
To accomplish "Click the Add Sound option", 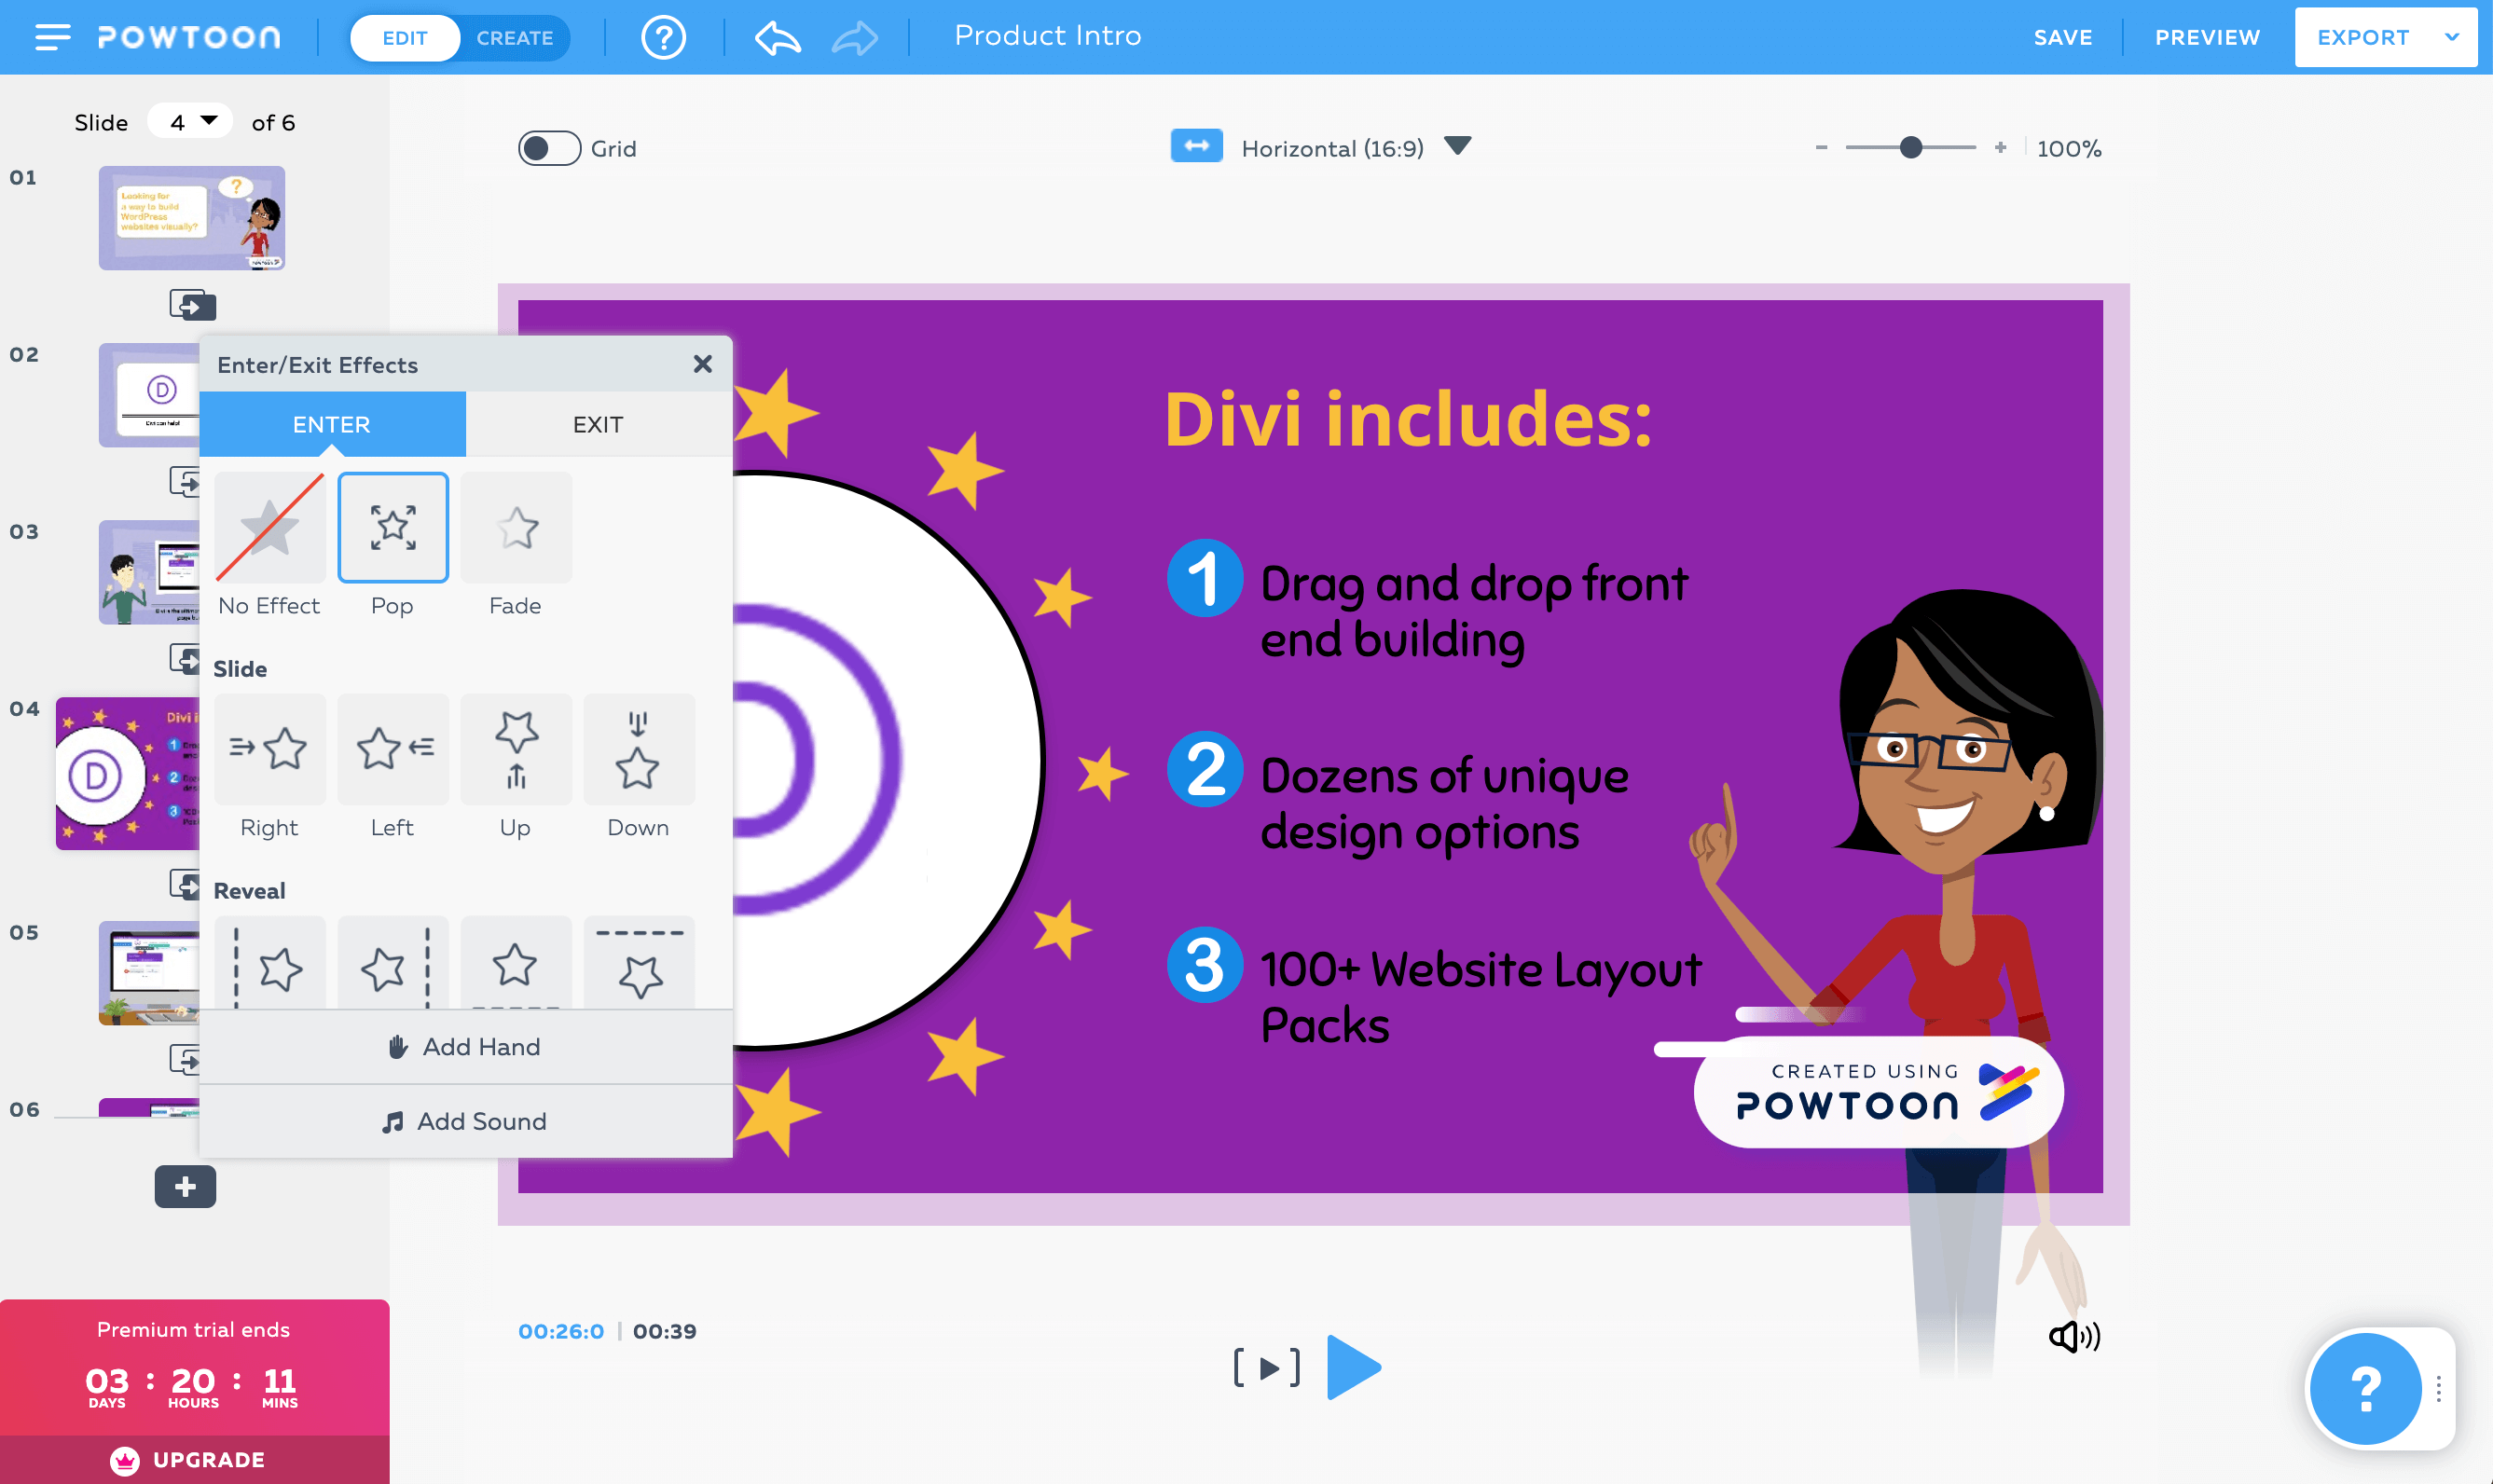I will click(x=464, y=1121).
